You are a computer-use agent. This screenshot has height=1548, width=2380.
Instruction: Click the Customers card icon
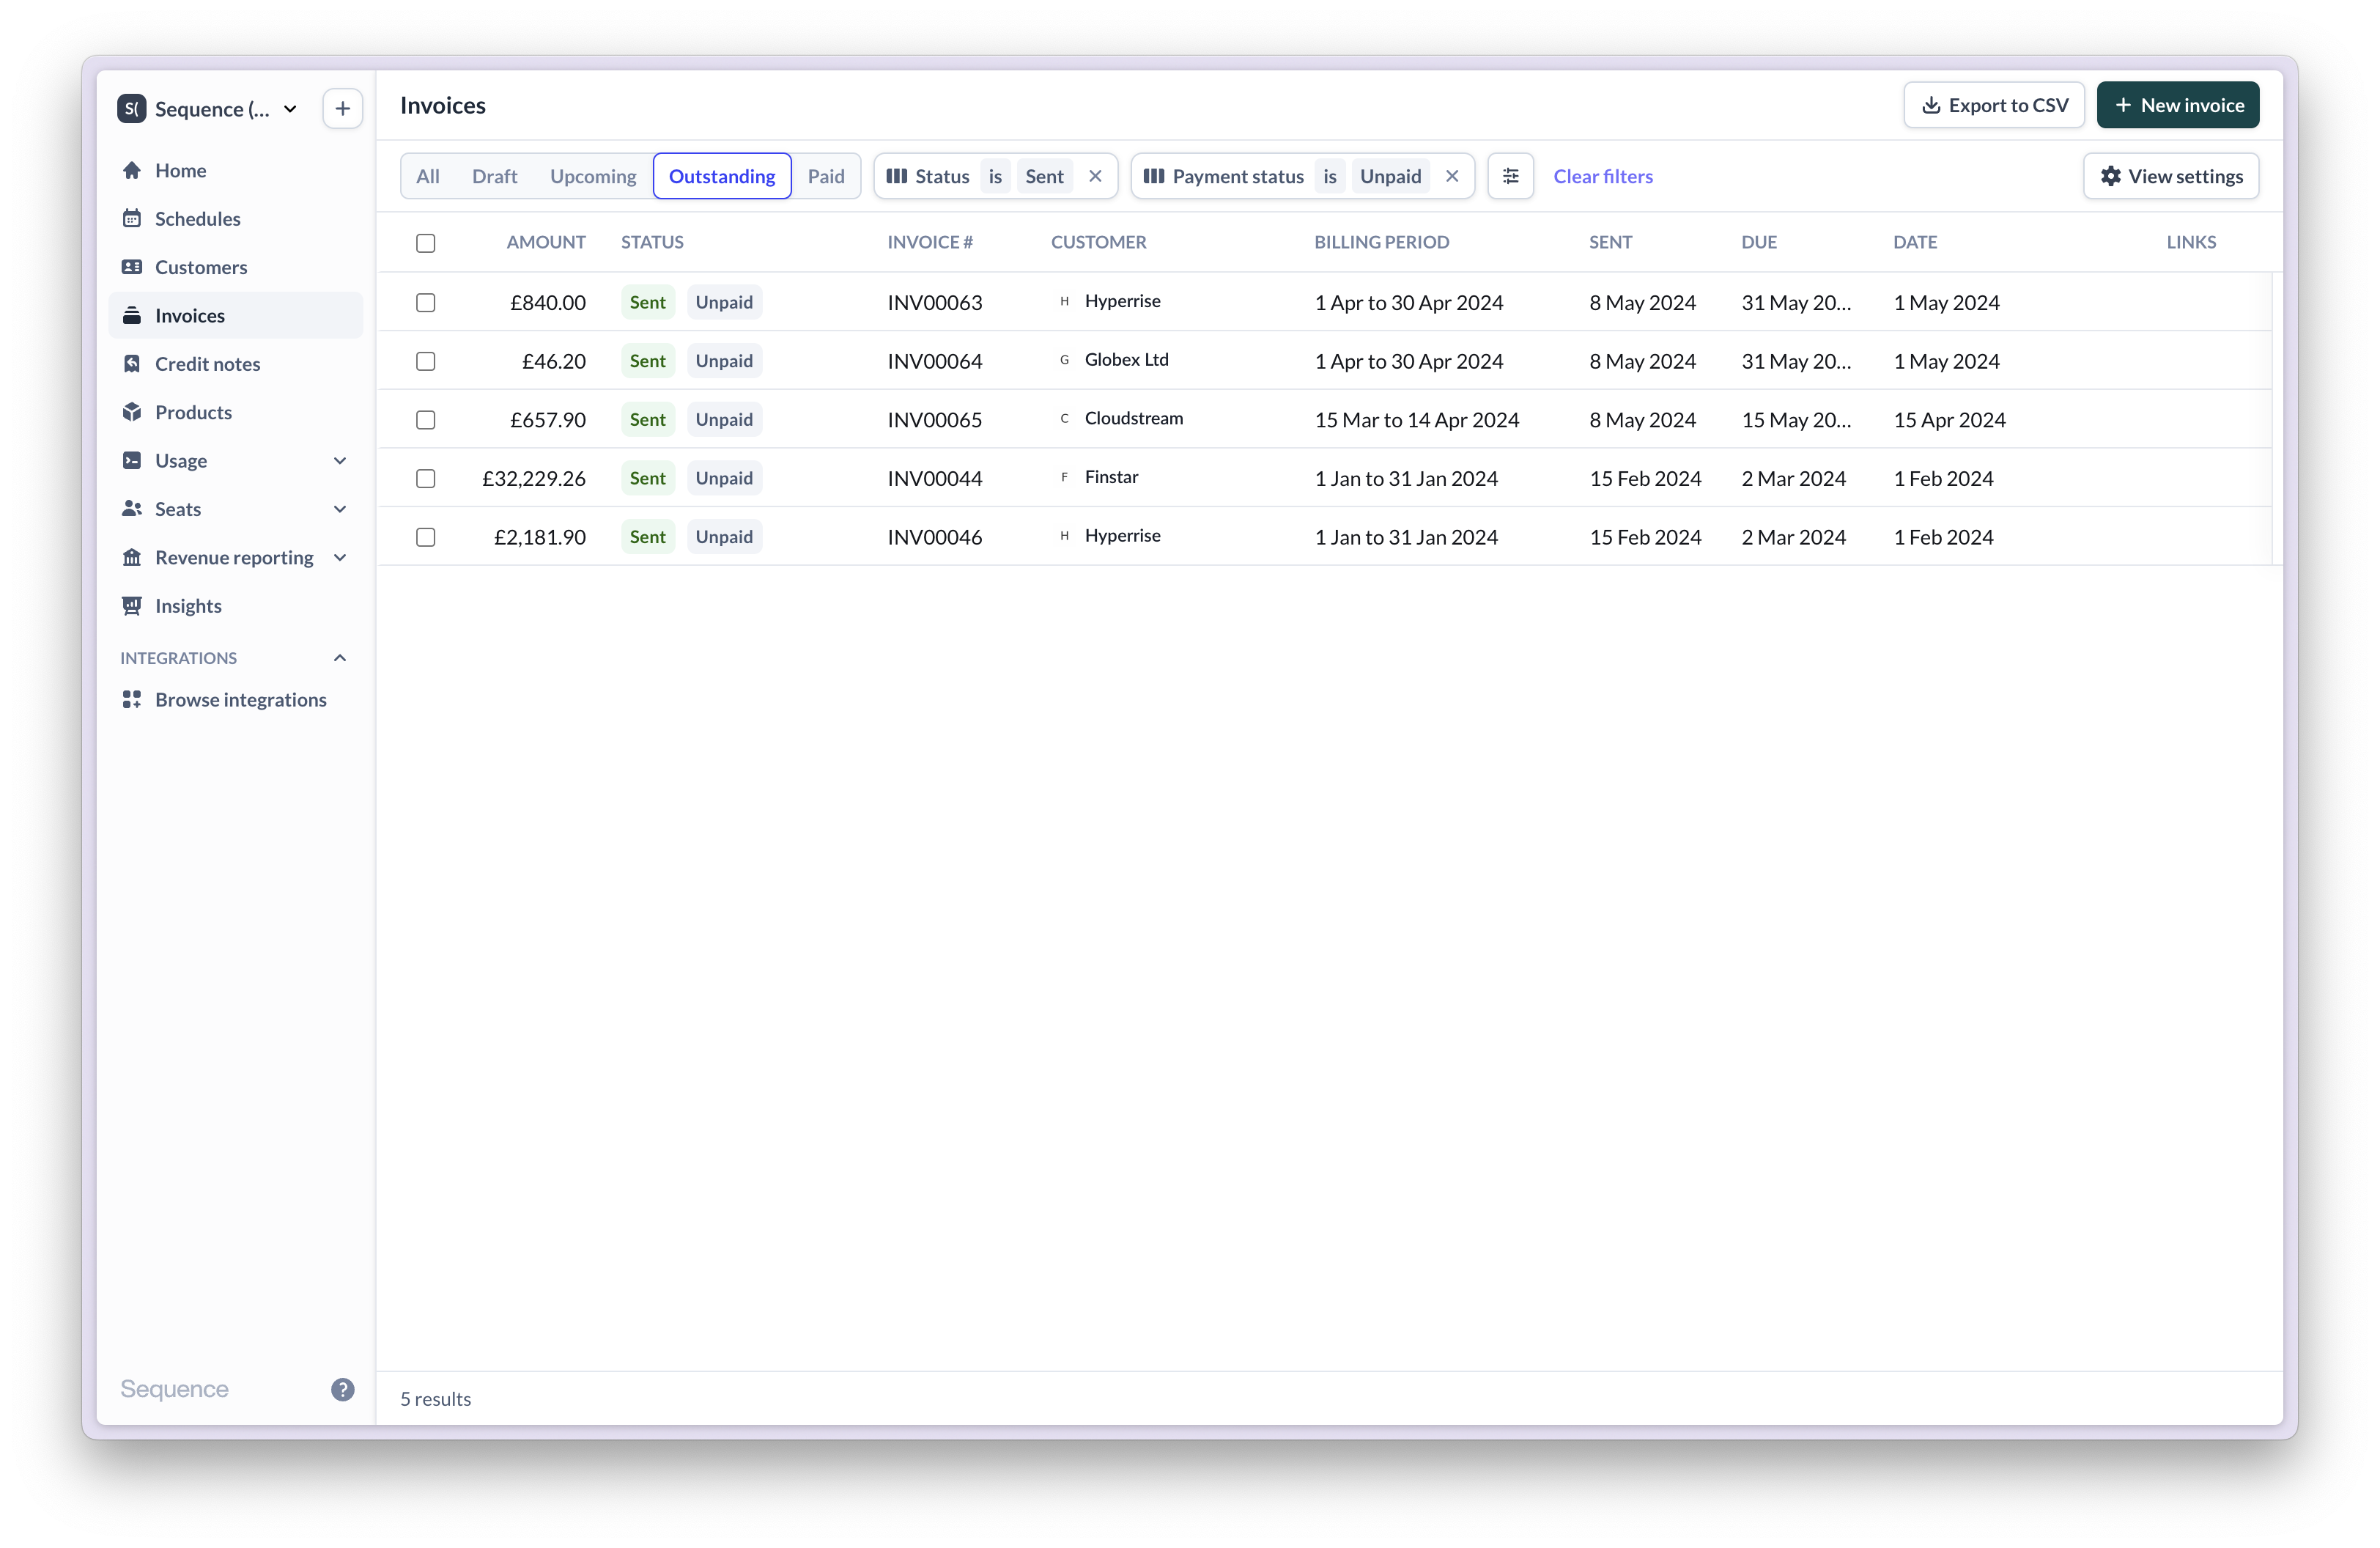(132, 267)
